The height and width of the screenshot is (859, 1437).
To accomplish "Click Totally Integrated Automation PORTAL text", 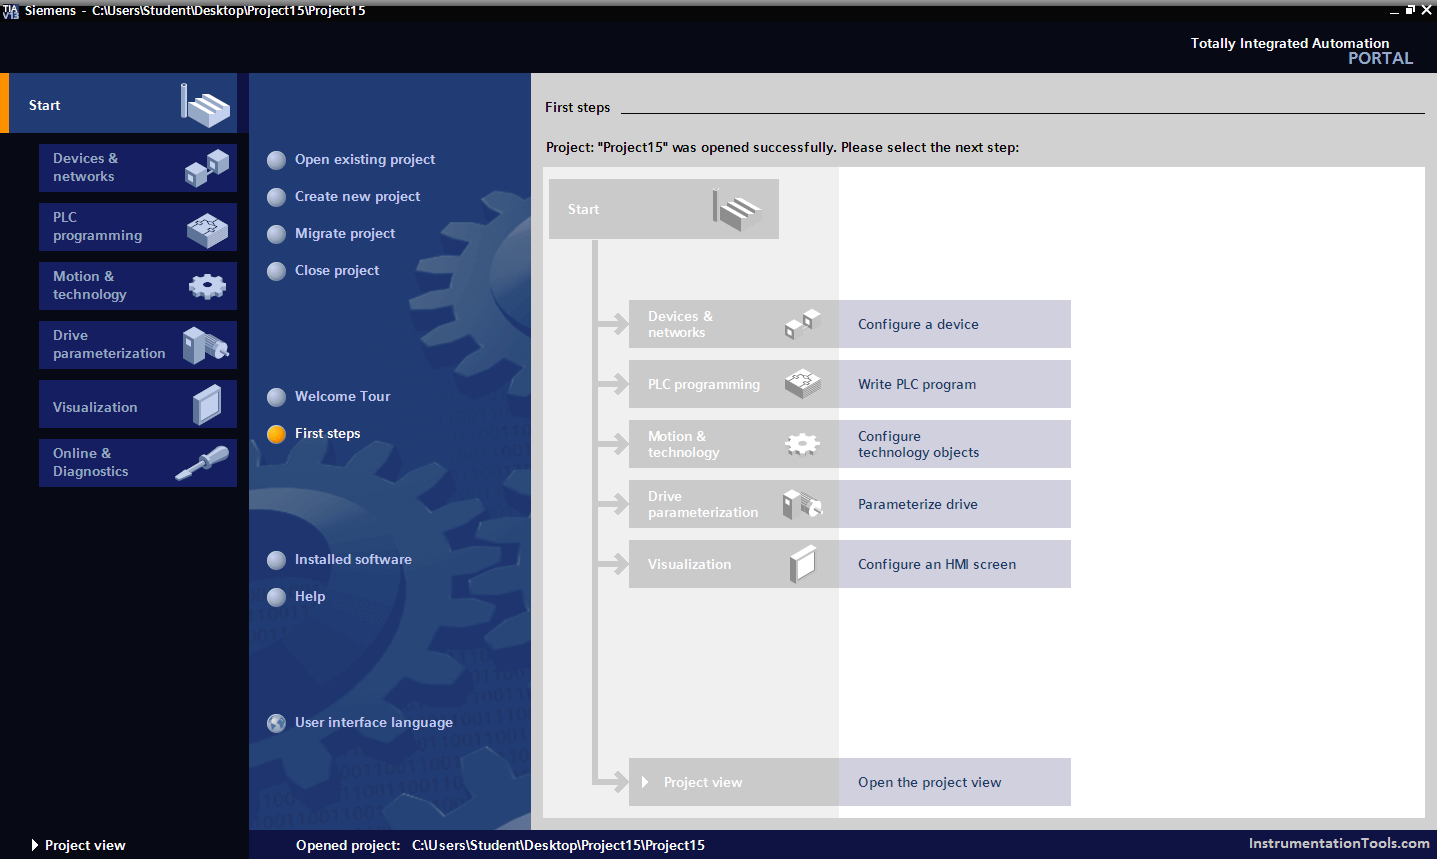I will [1301, 51].
